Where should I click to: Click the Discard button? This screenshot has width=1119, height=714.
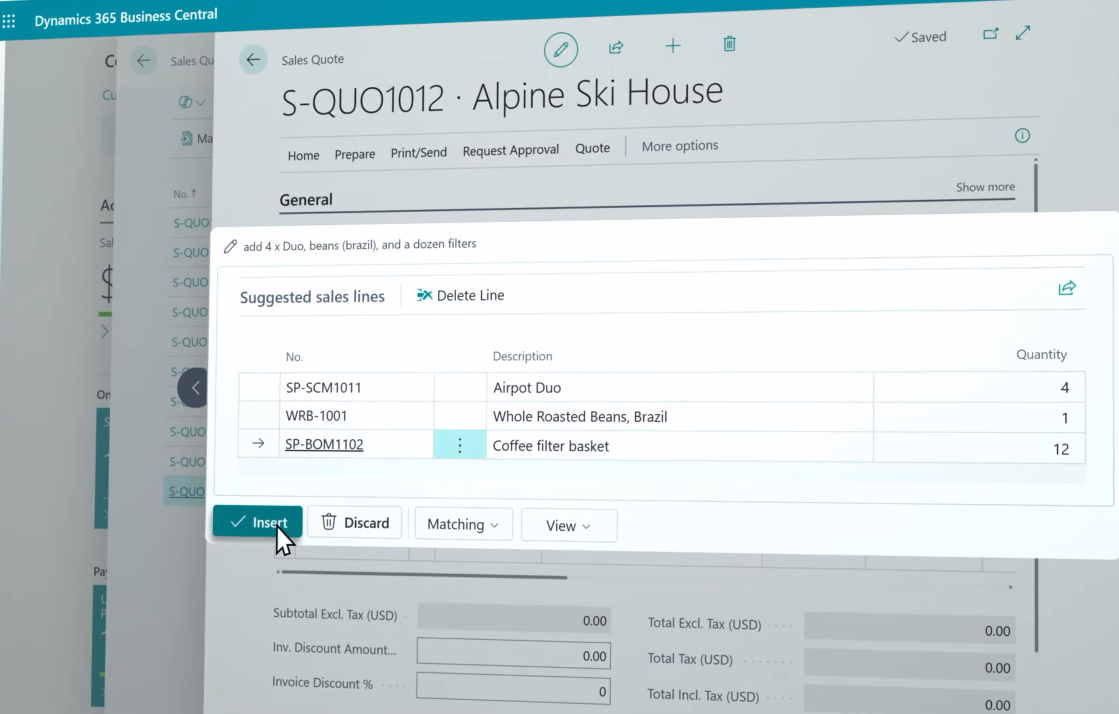click(355, 523)
